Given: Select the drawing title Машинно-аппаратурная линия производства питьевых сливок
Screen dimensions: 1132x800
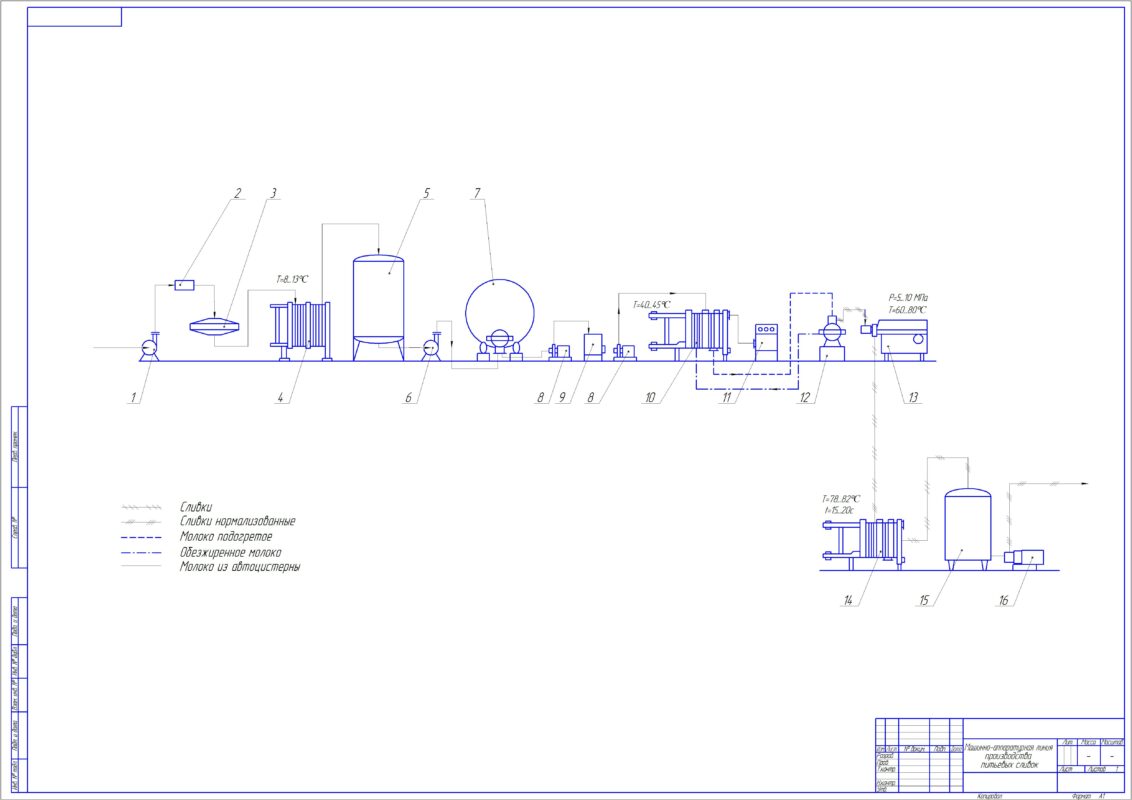Looking at the screenshot, I should [1009, 756].
